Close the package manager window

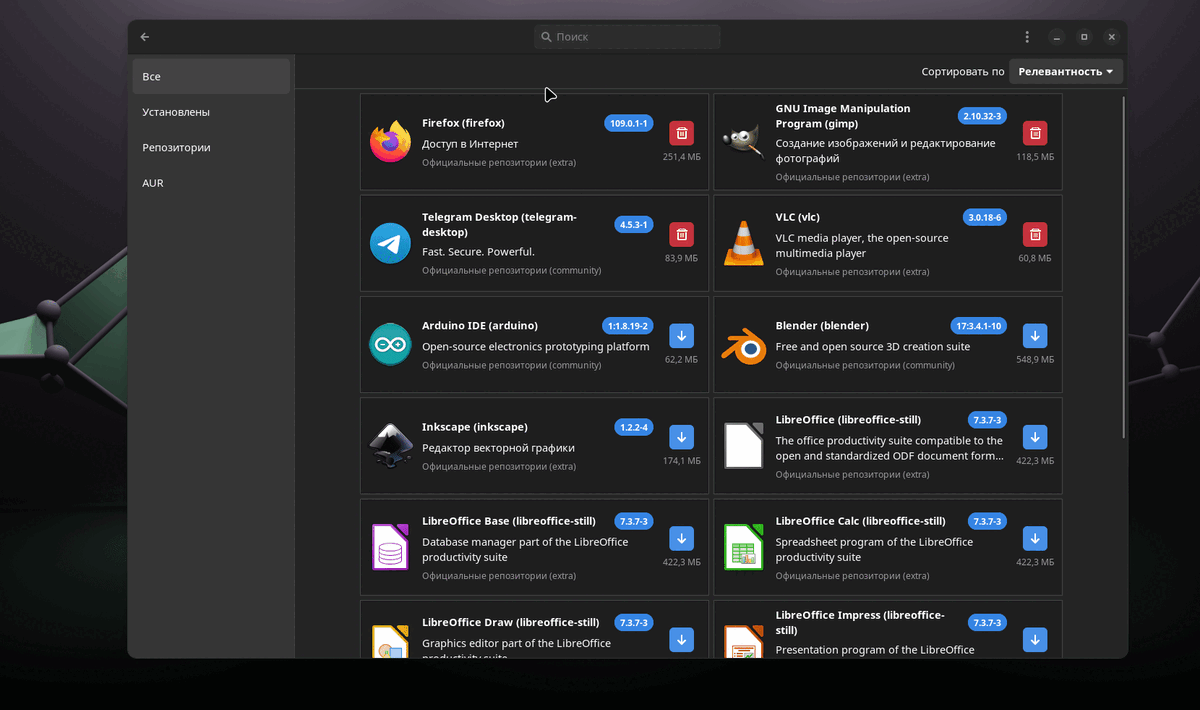(x=1112, y=37)
